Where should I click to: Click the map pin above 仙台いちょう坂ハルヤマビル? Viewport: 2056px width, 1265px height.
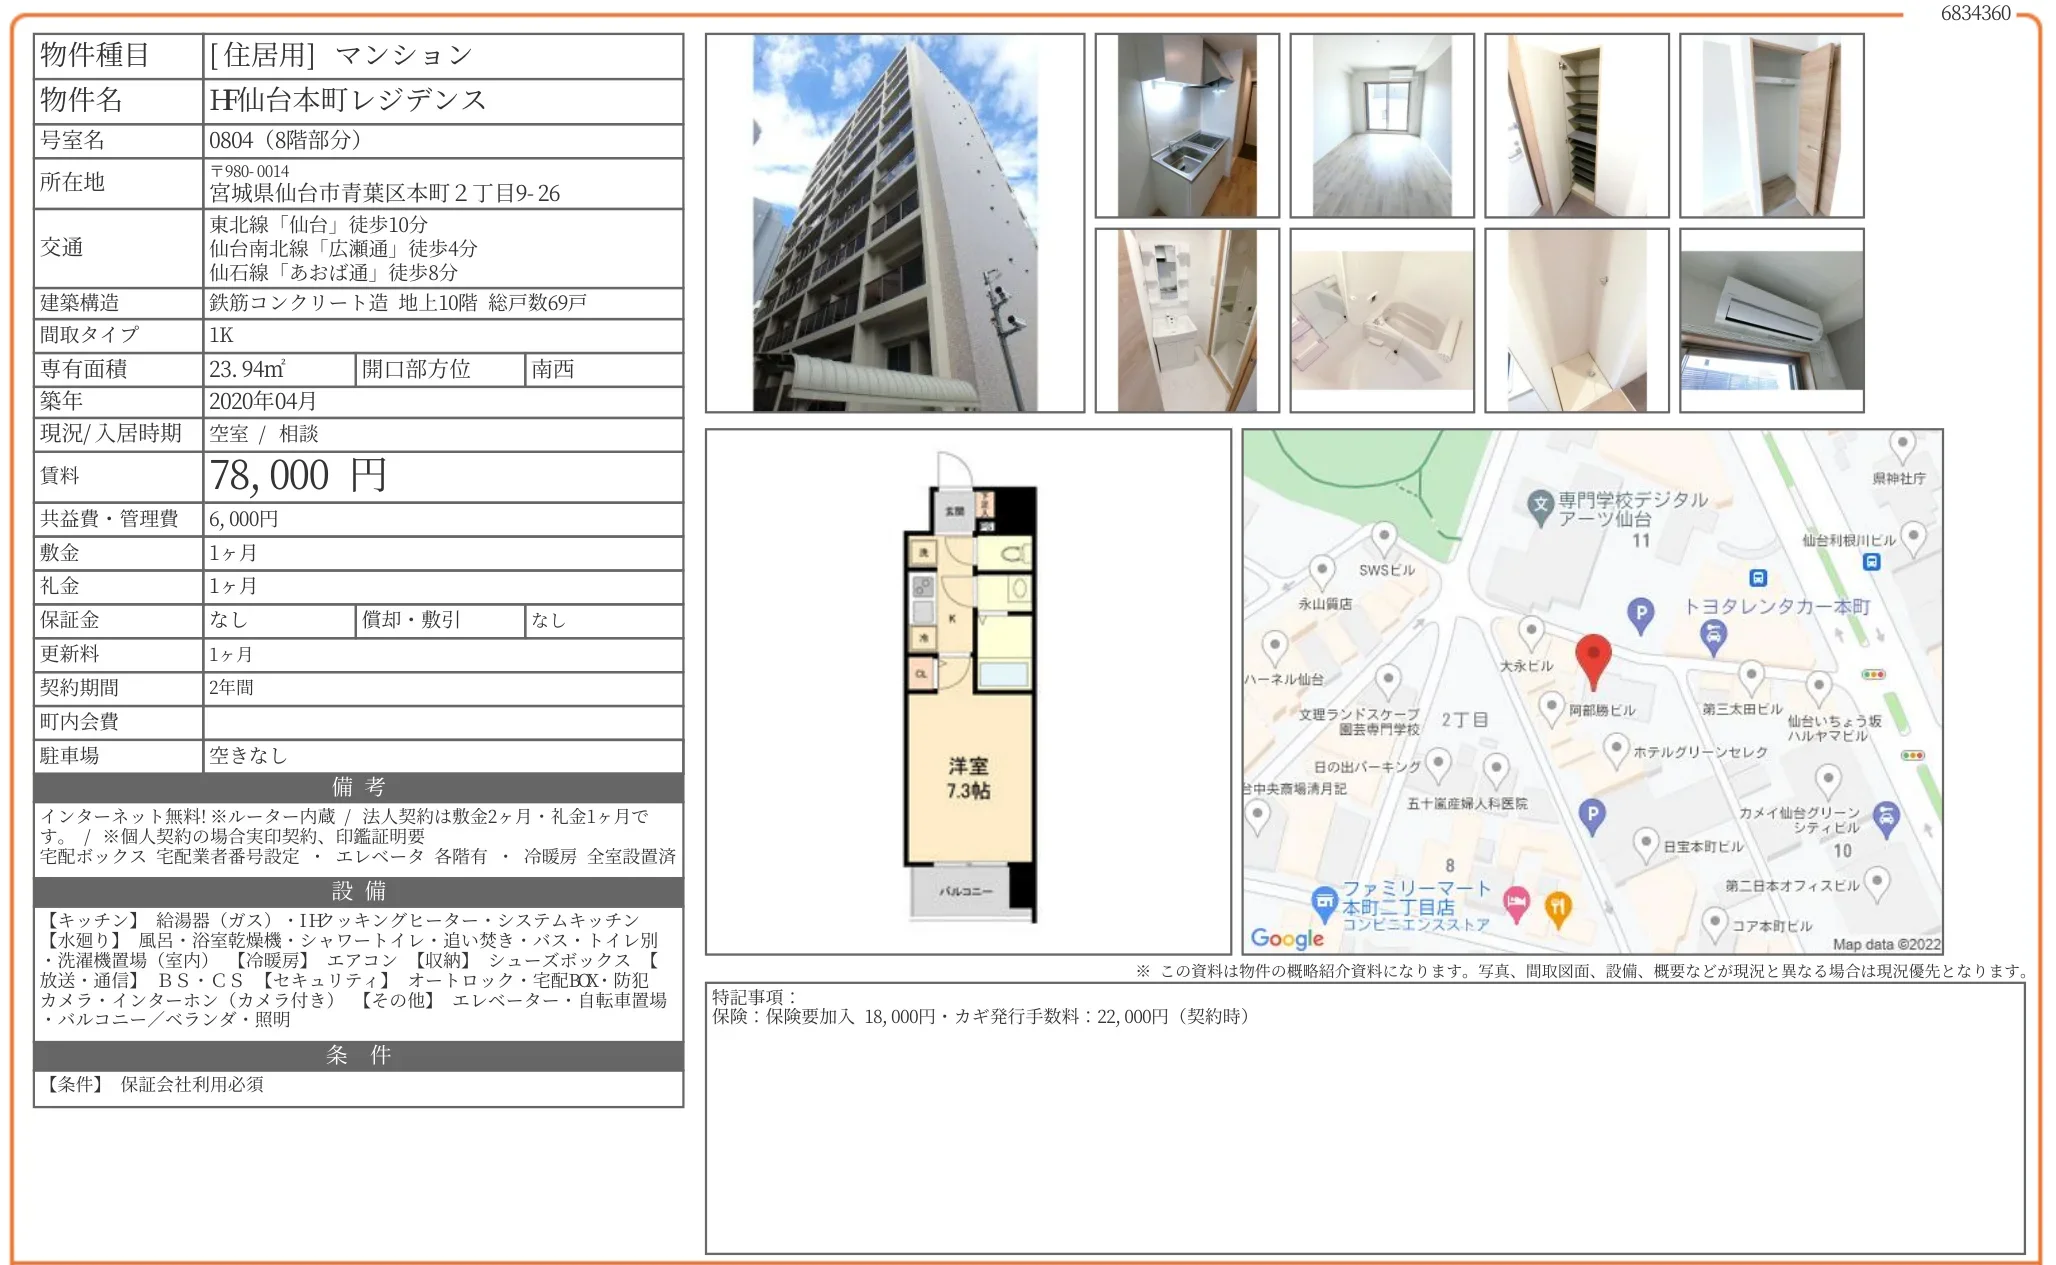click(x=1819, y=689)
